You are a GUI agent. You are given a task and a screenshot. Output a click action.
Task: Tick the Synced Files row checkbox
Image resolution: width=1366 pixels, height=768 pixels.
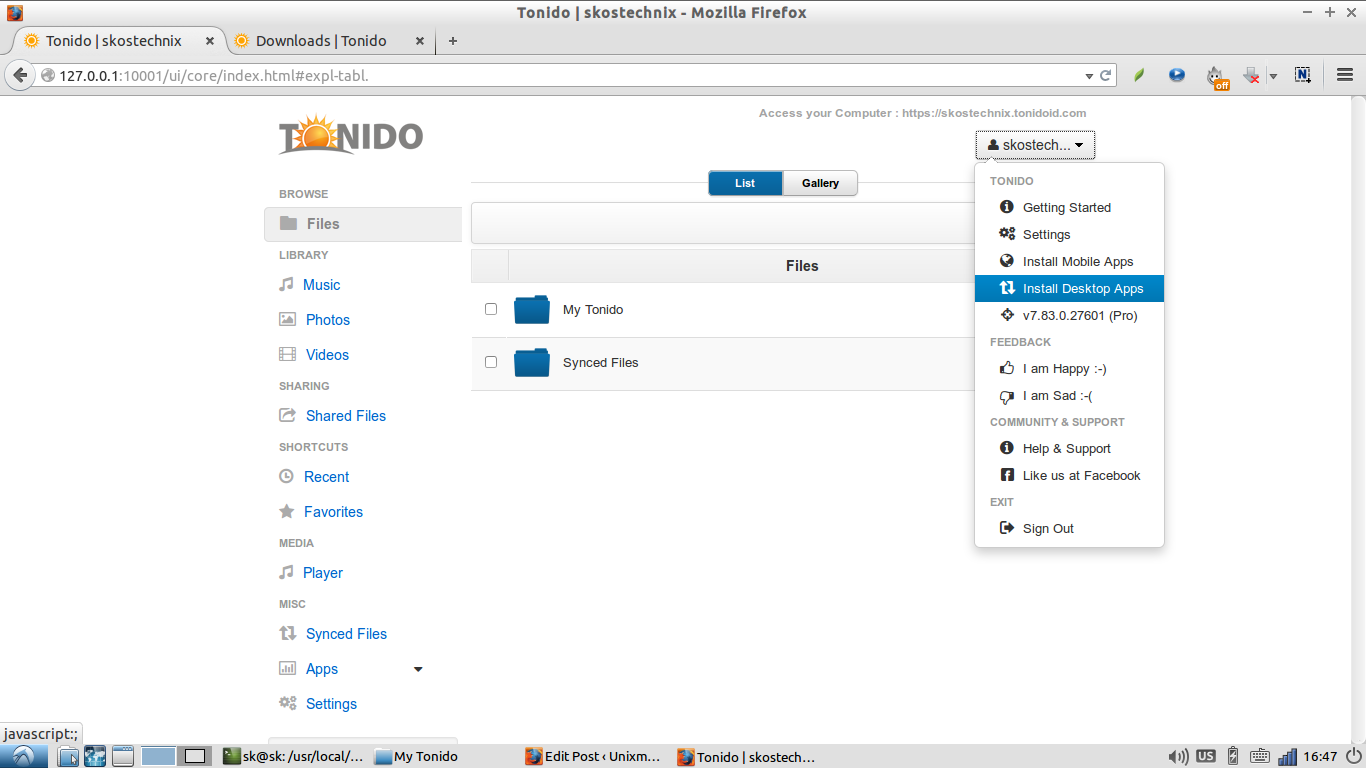491,362
